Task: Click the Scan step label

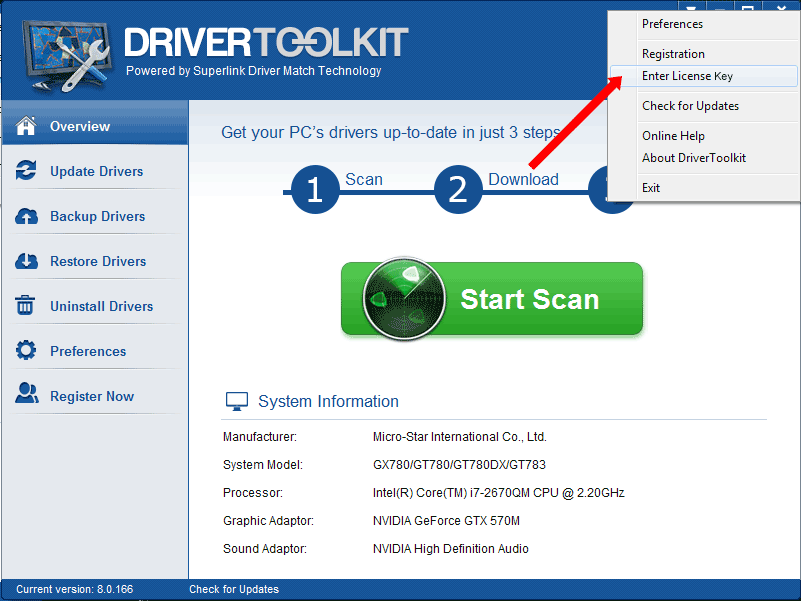Action: [x=364, y=179]
